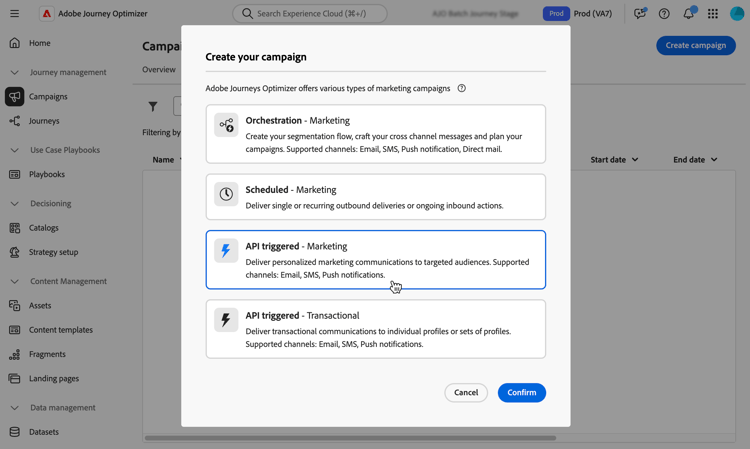This screenshot has width=750, height=449.
Task: Click the Name column header
Action: [163, 160]
